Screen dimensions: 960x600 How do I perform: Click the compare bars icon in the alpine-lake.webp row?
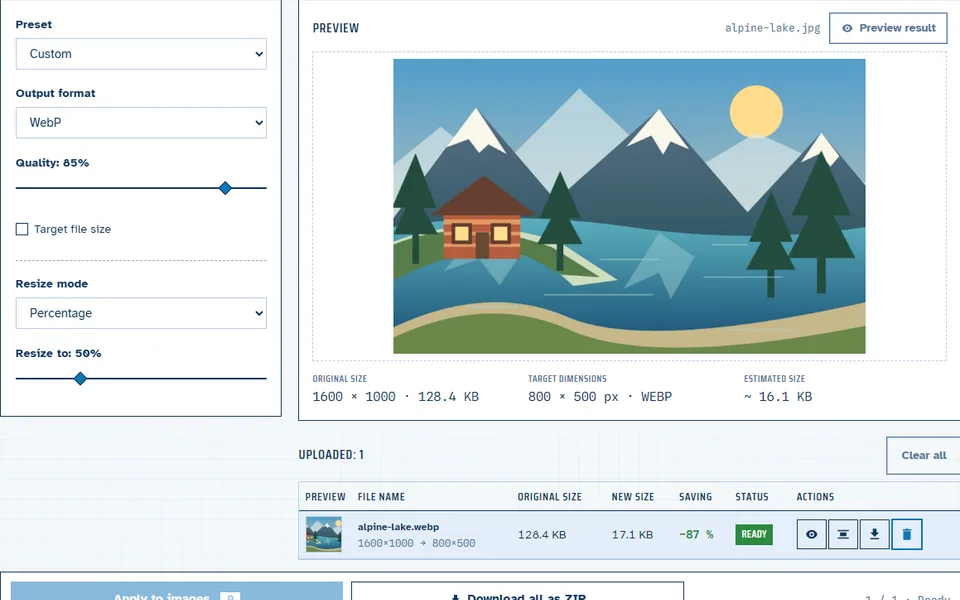click(843, 534)
